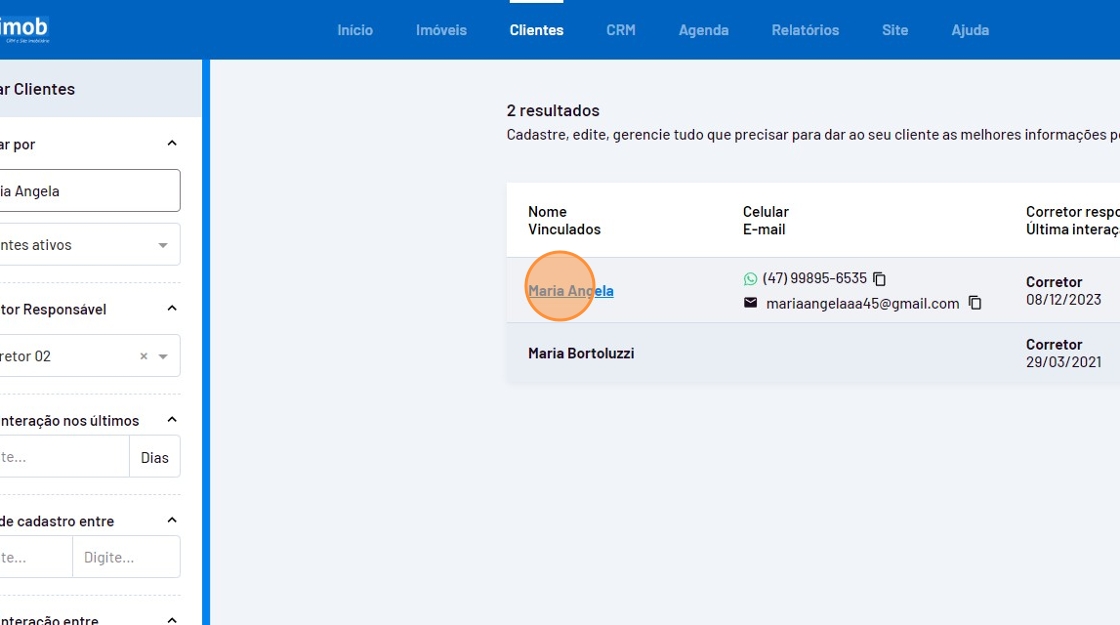Collapse the registration date range section
Viewport: 1120px width, 625px height.
point(171,521)
